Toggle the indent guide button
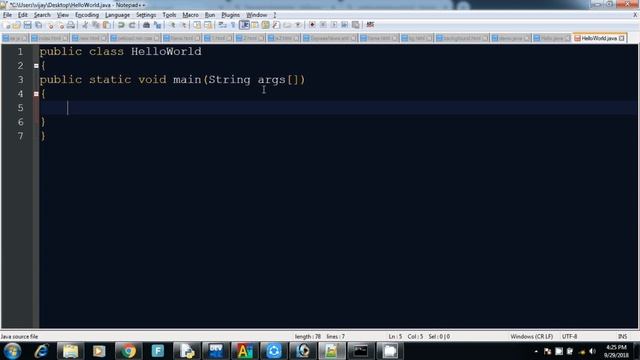The height and width of the screenshot is (360, 640). (244, 25)
